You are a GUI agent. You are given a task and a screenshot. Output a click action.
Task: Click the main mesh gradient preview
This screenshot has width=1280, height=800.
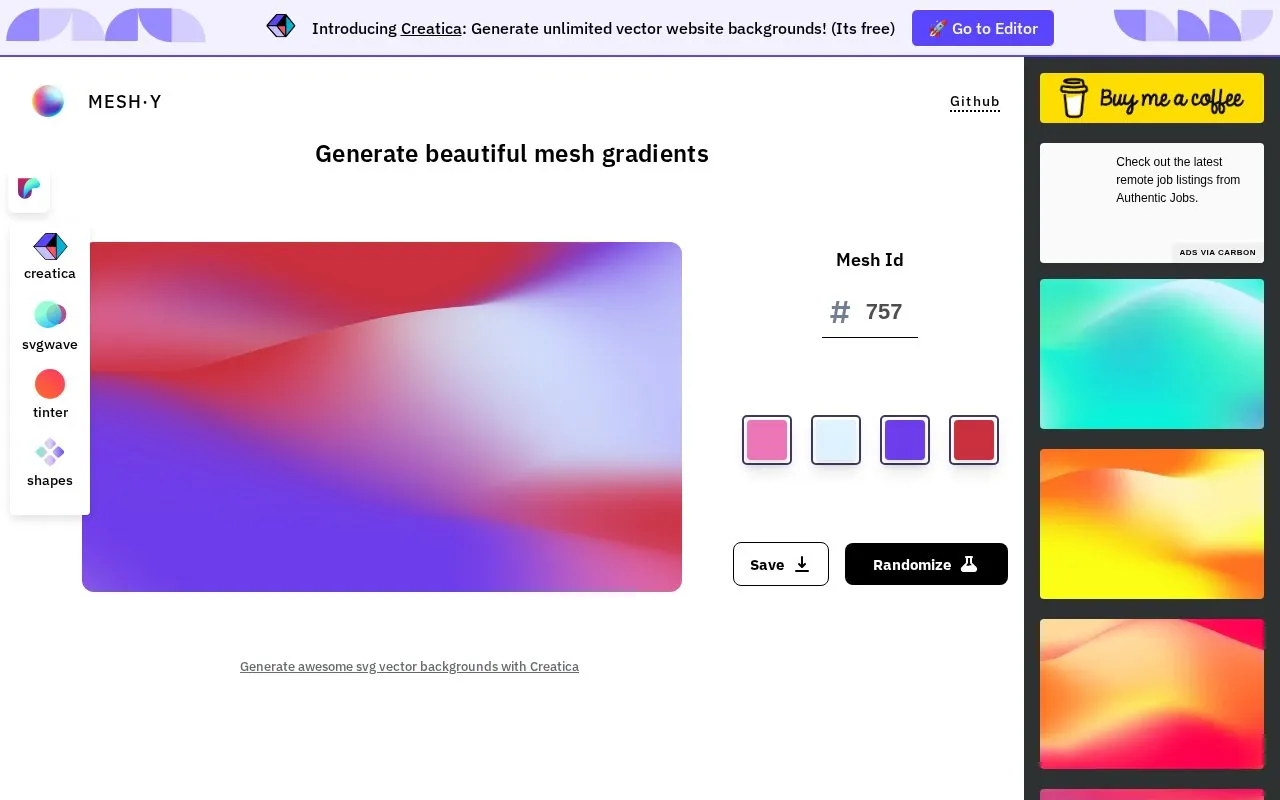coord(382,417)
